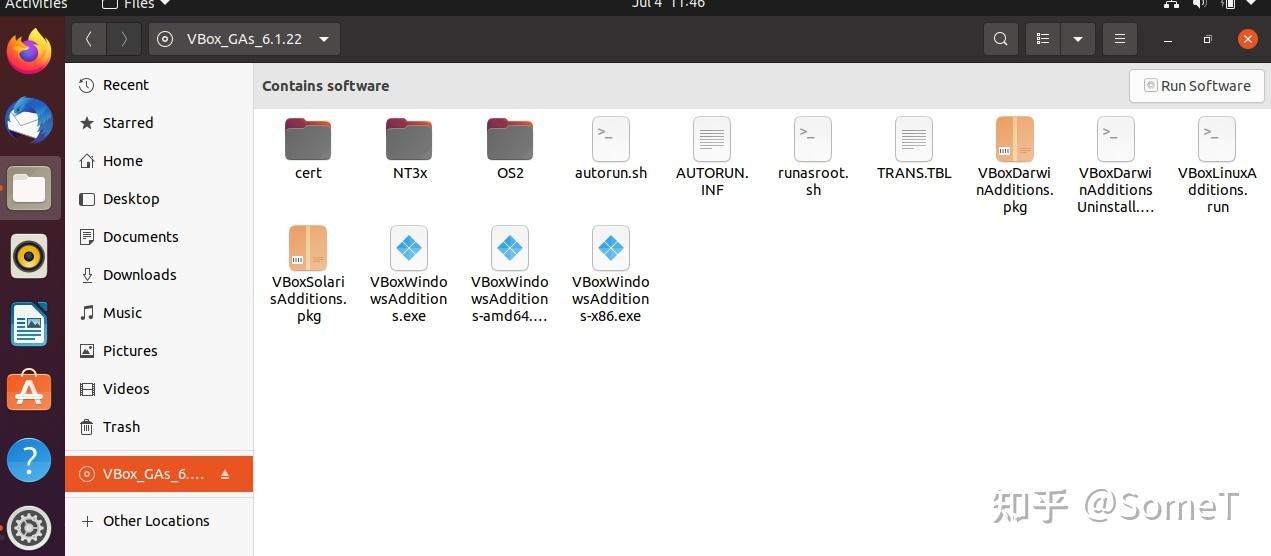Open Other Locations
Viewport: 1271px width, 556px height.
click(159, 521)
